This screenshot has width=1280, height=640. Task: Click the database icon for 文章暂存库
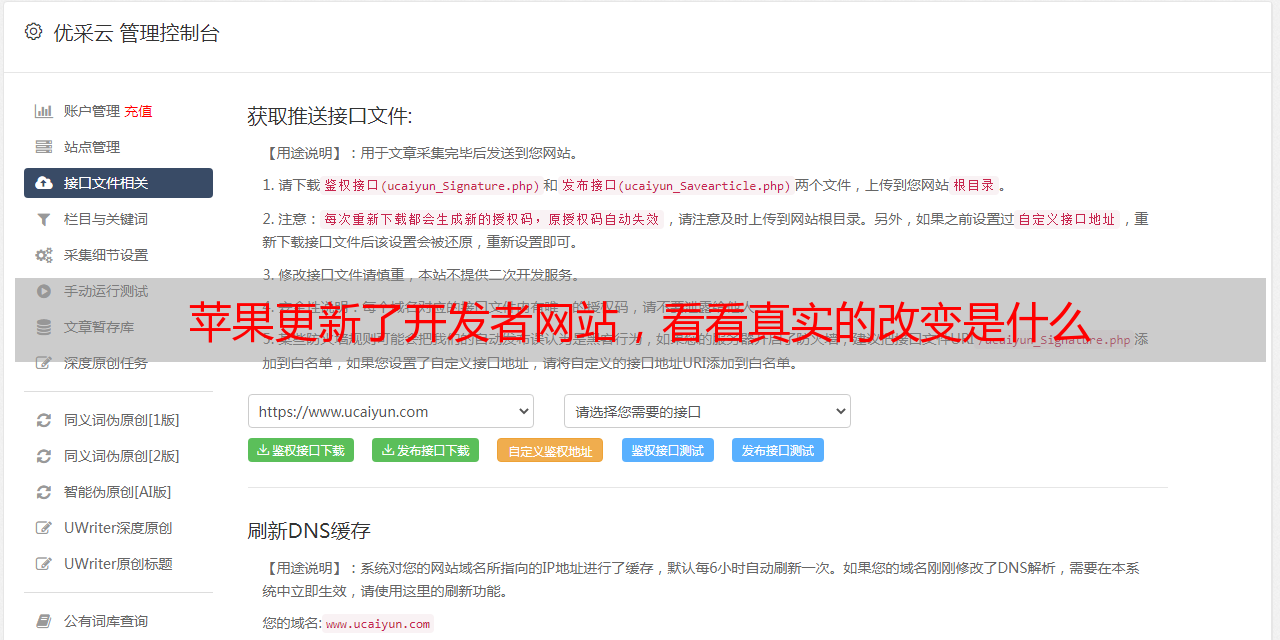coord(44,327)
